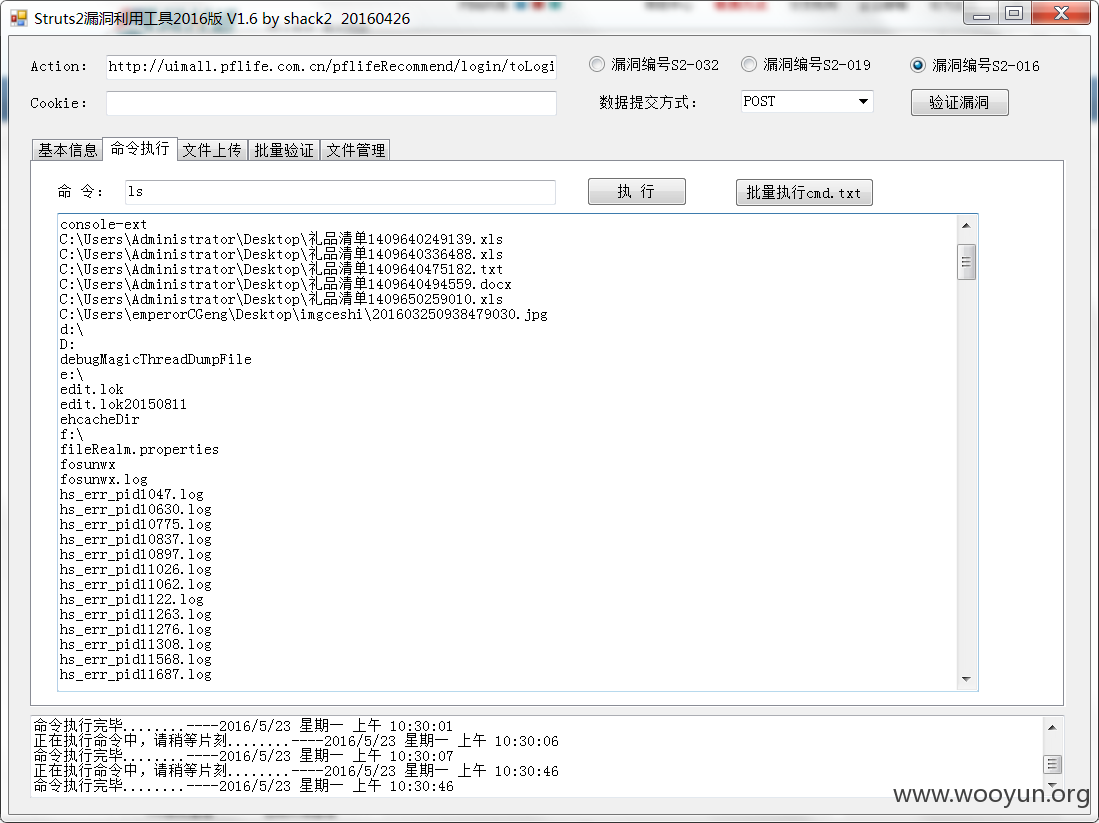1099x823 pixels.
Task: Minimize the Struts2 tool window
Action: [x=981, y=14]
